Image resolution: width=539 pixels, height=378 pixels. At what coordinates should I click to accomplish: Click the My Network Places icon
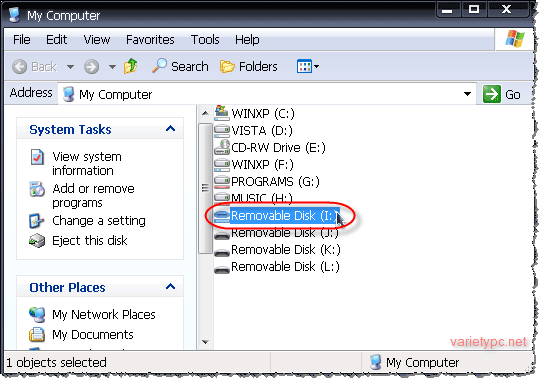click(37, 314)
